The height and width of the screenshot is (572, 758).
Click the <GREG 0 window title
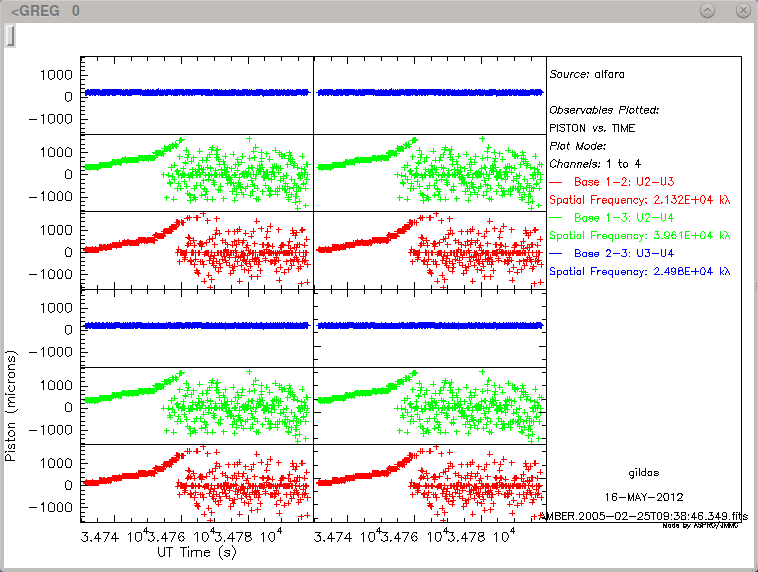pyautogui.click(x=43, y=11)
